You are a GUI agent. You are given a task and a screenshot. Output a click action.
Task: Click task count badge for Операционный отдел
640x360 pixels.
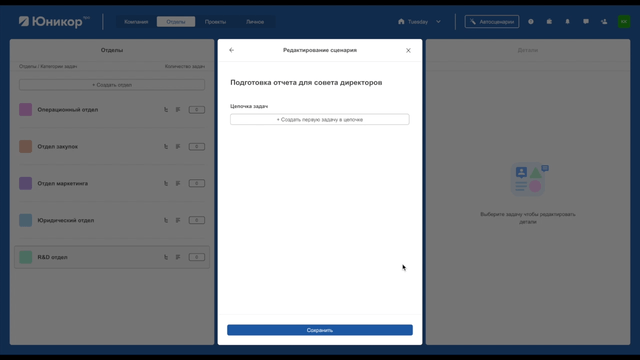point(196,109)
